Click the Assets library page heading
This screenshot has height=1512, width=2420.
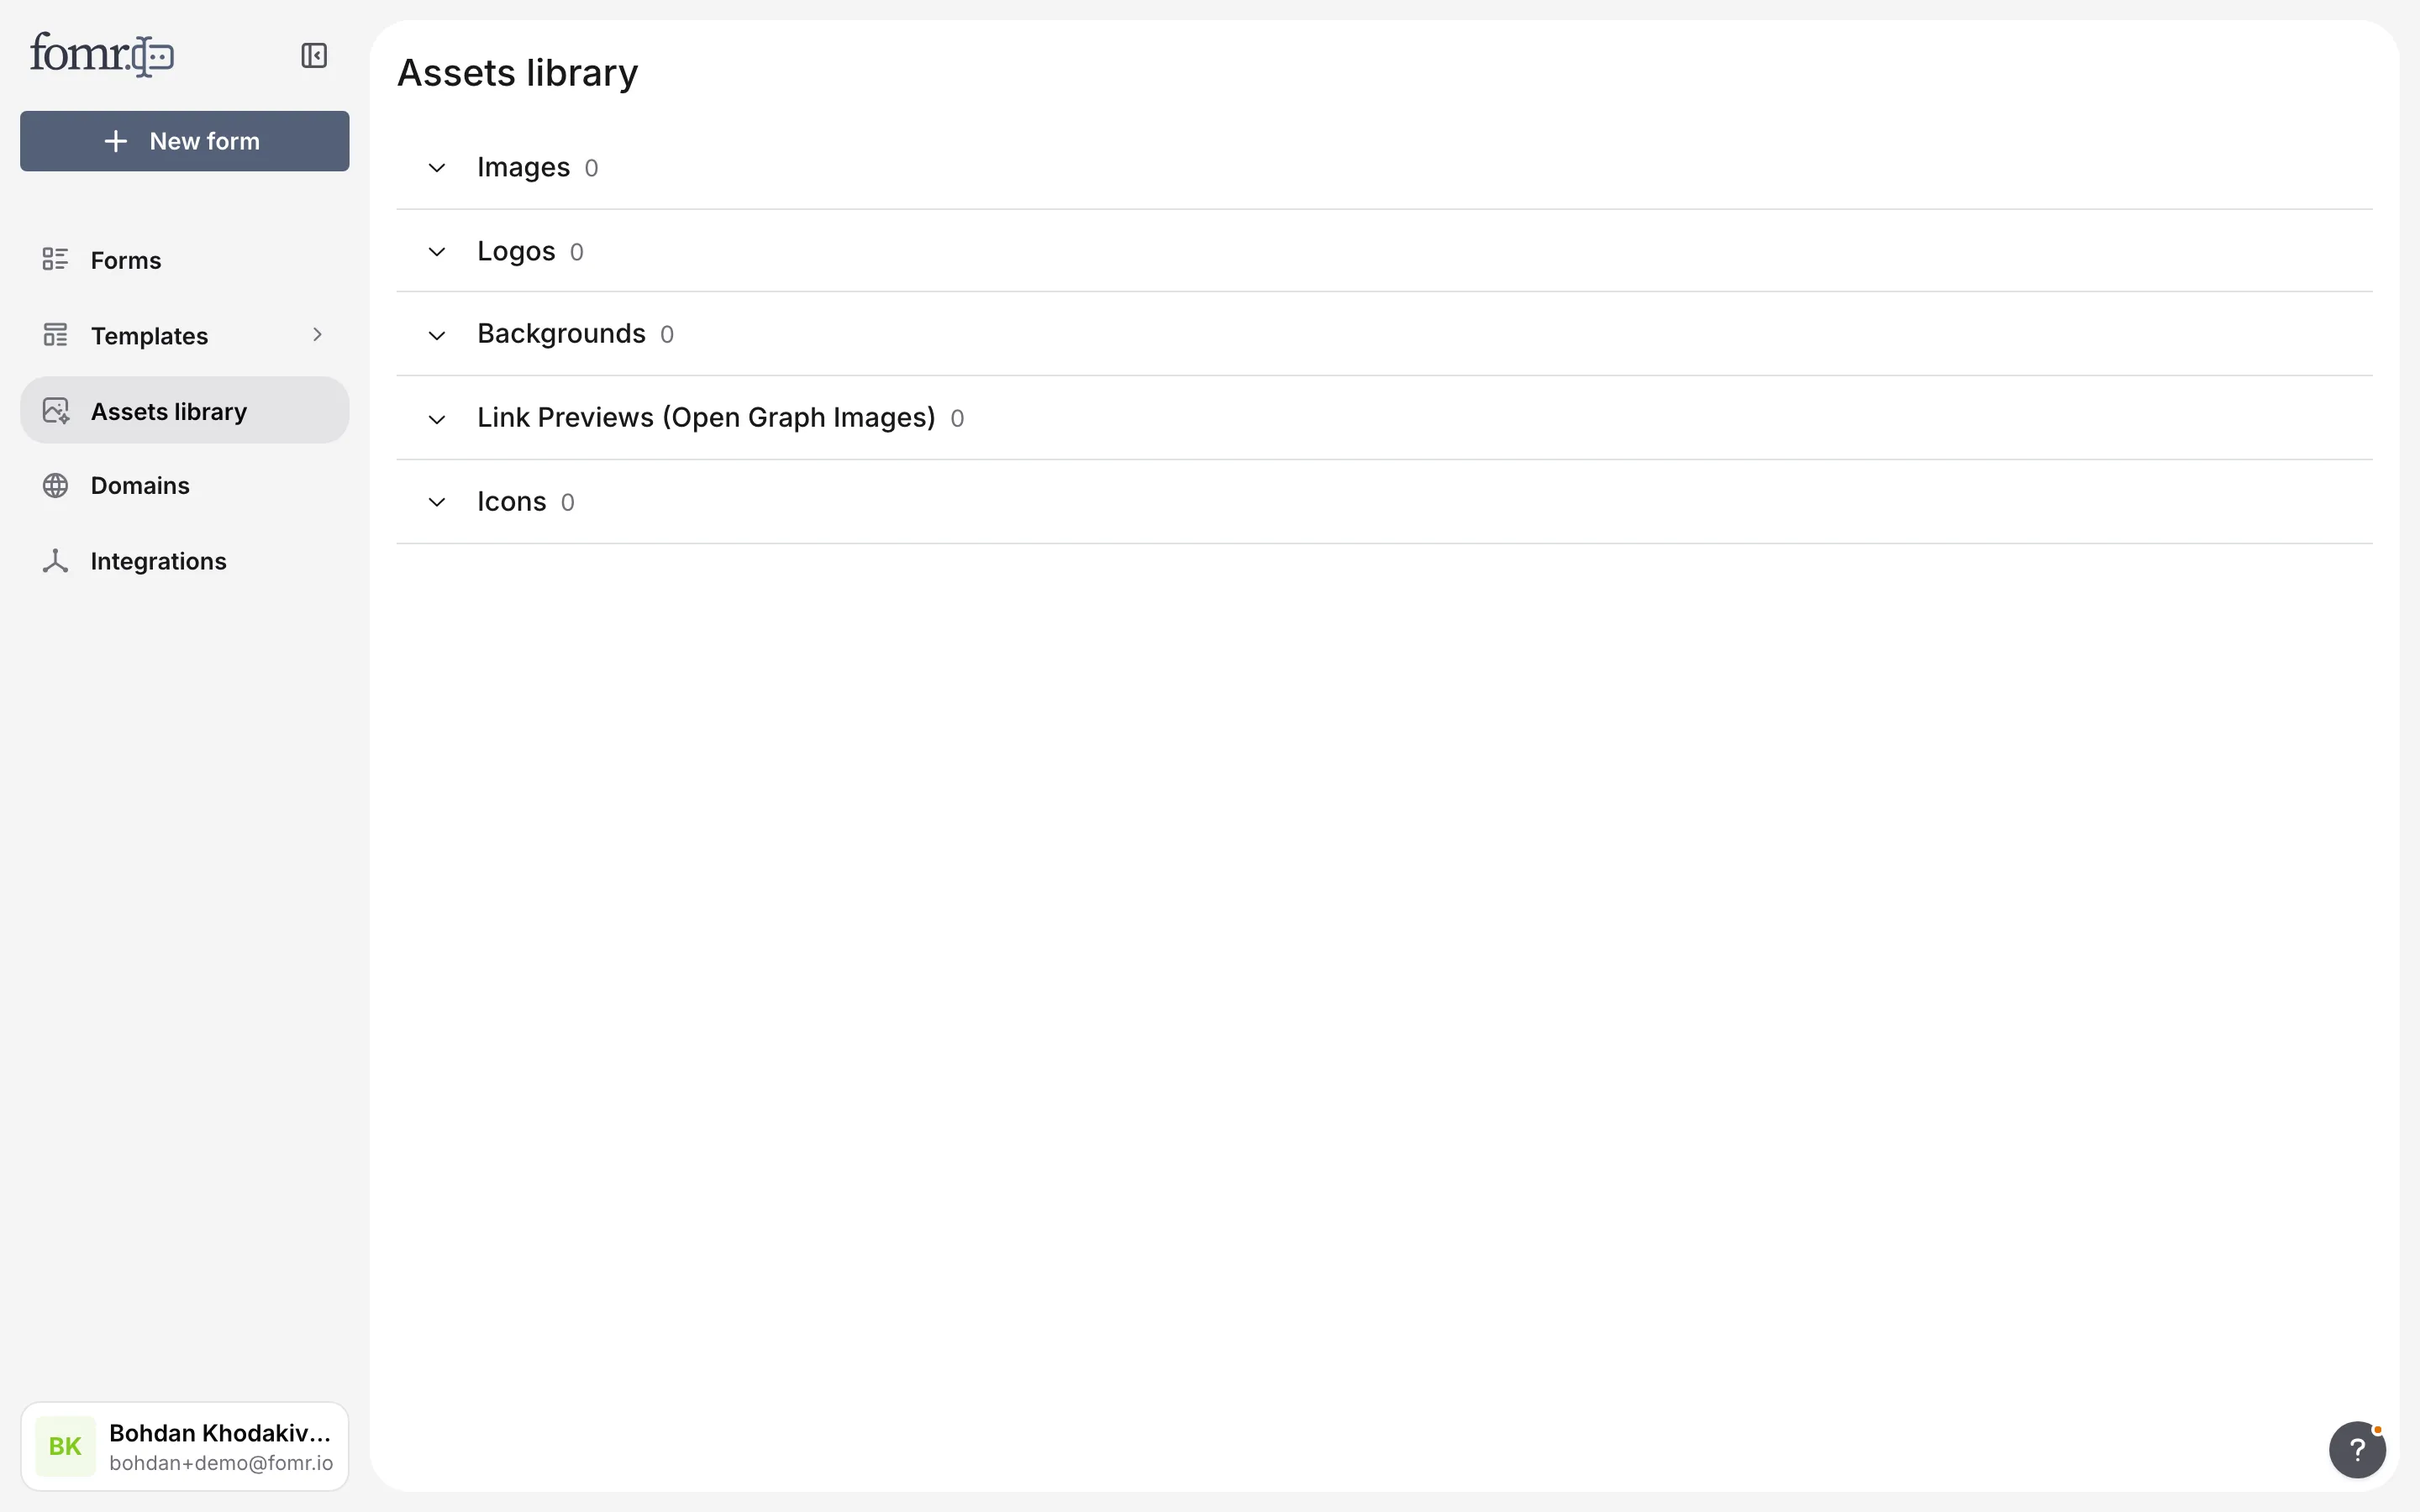click(517, 73)
